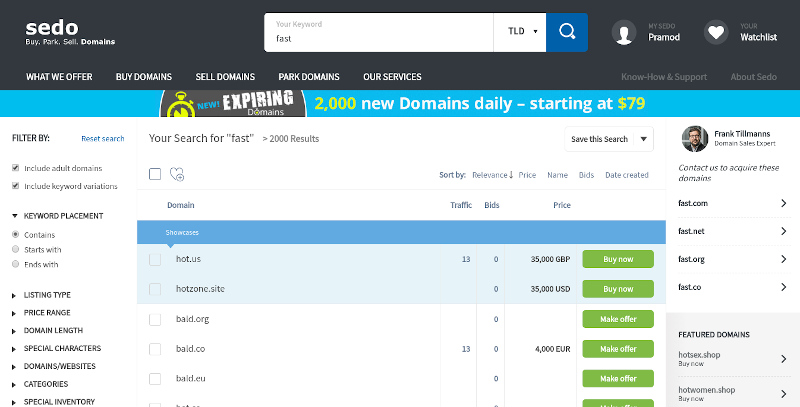
Task: Open the TLD dropdown
Action: click(x=520, y=32)
